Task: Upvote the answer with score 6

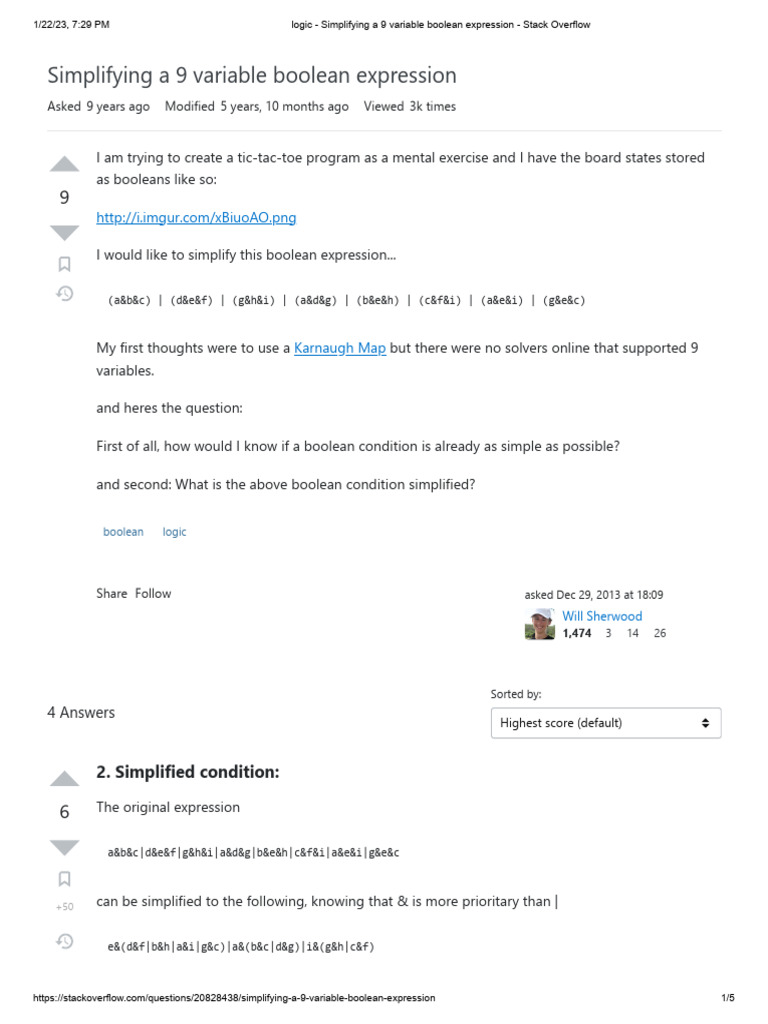Action: click(x=64, y=779)
